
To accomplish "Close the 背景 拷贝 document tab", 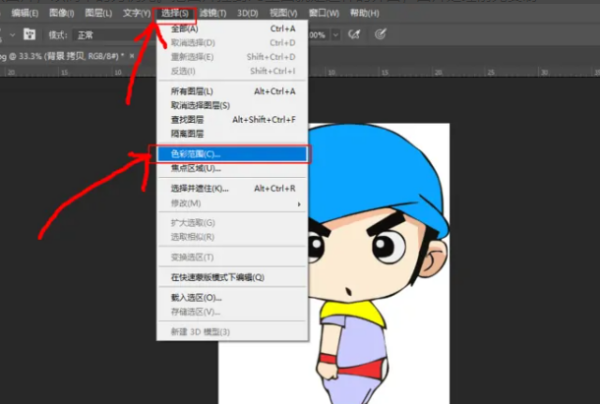I will click(x=132, y=56).
